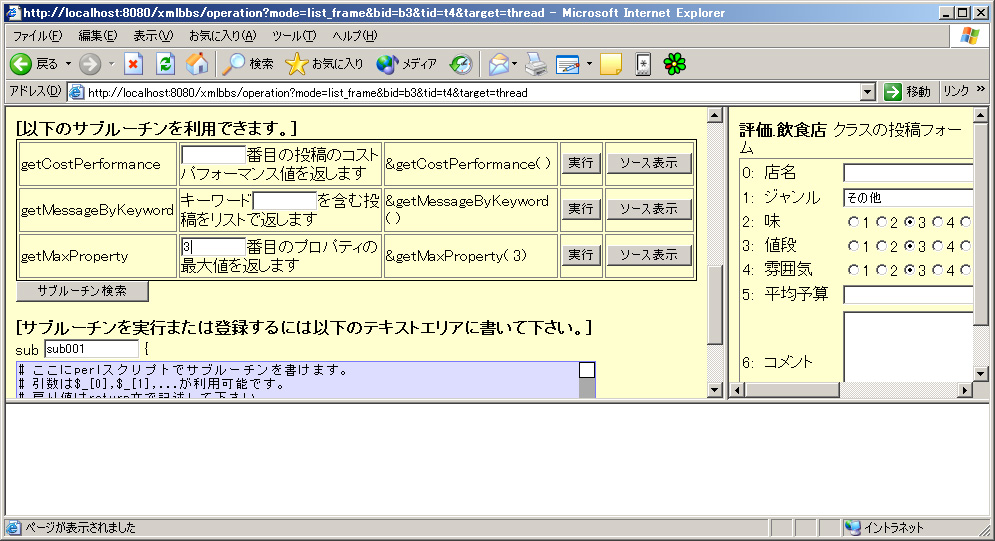
Task: Click the Intranet zone icon in status bar
Action: coord(852,527)
